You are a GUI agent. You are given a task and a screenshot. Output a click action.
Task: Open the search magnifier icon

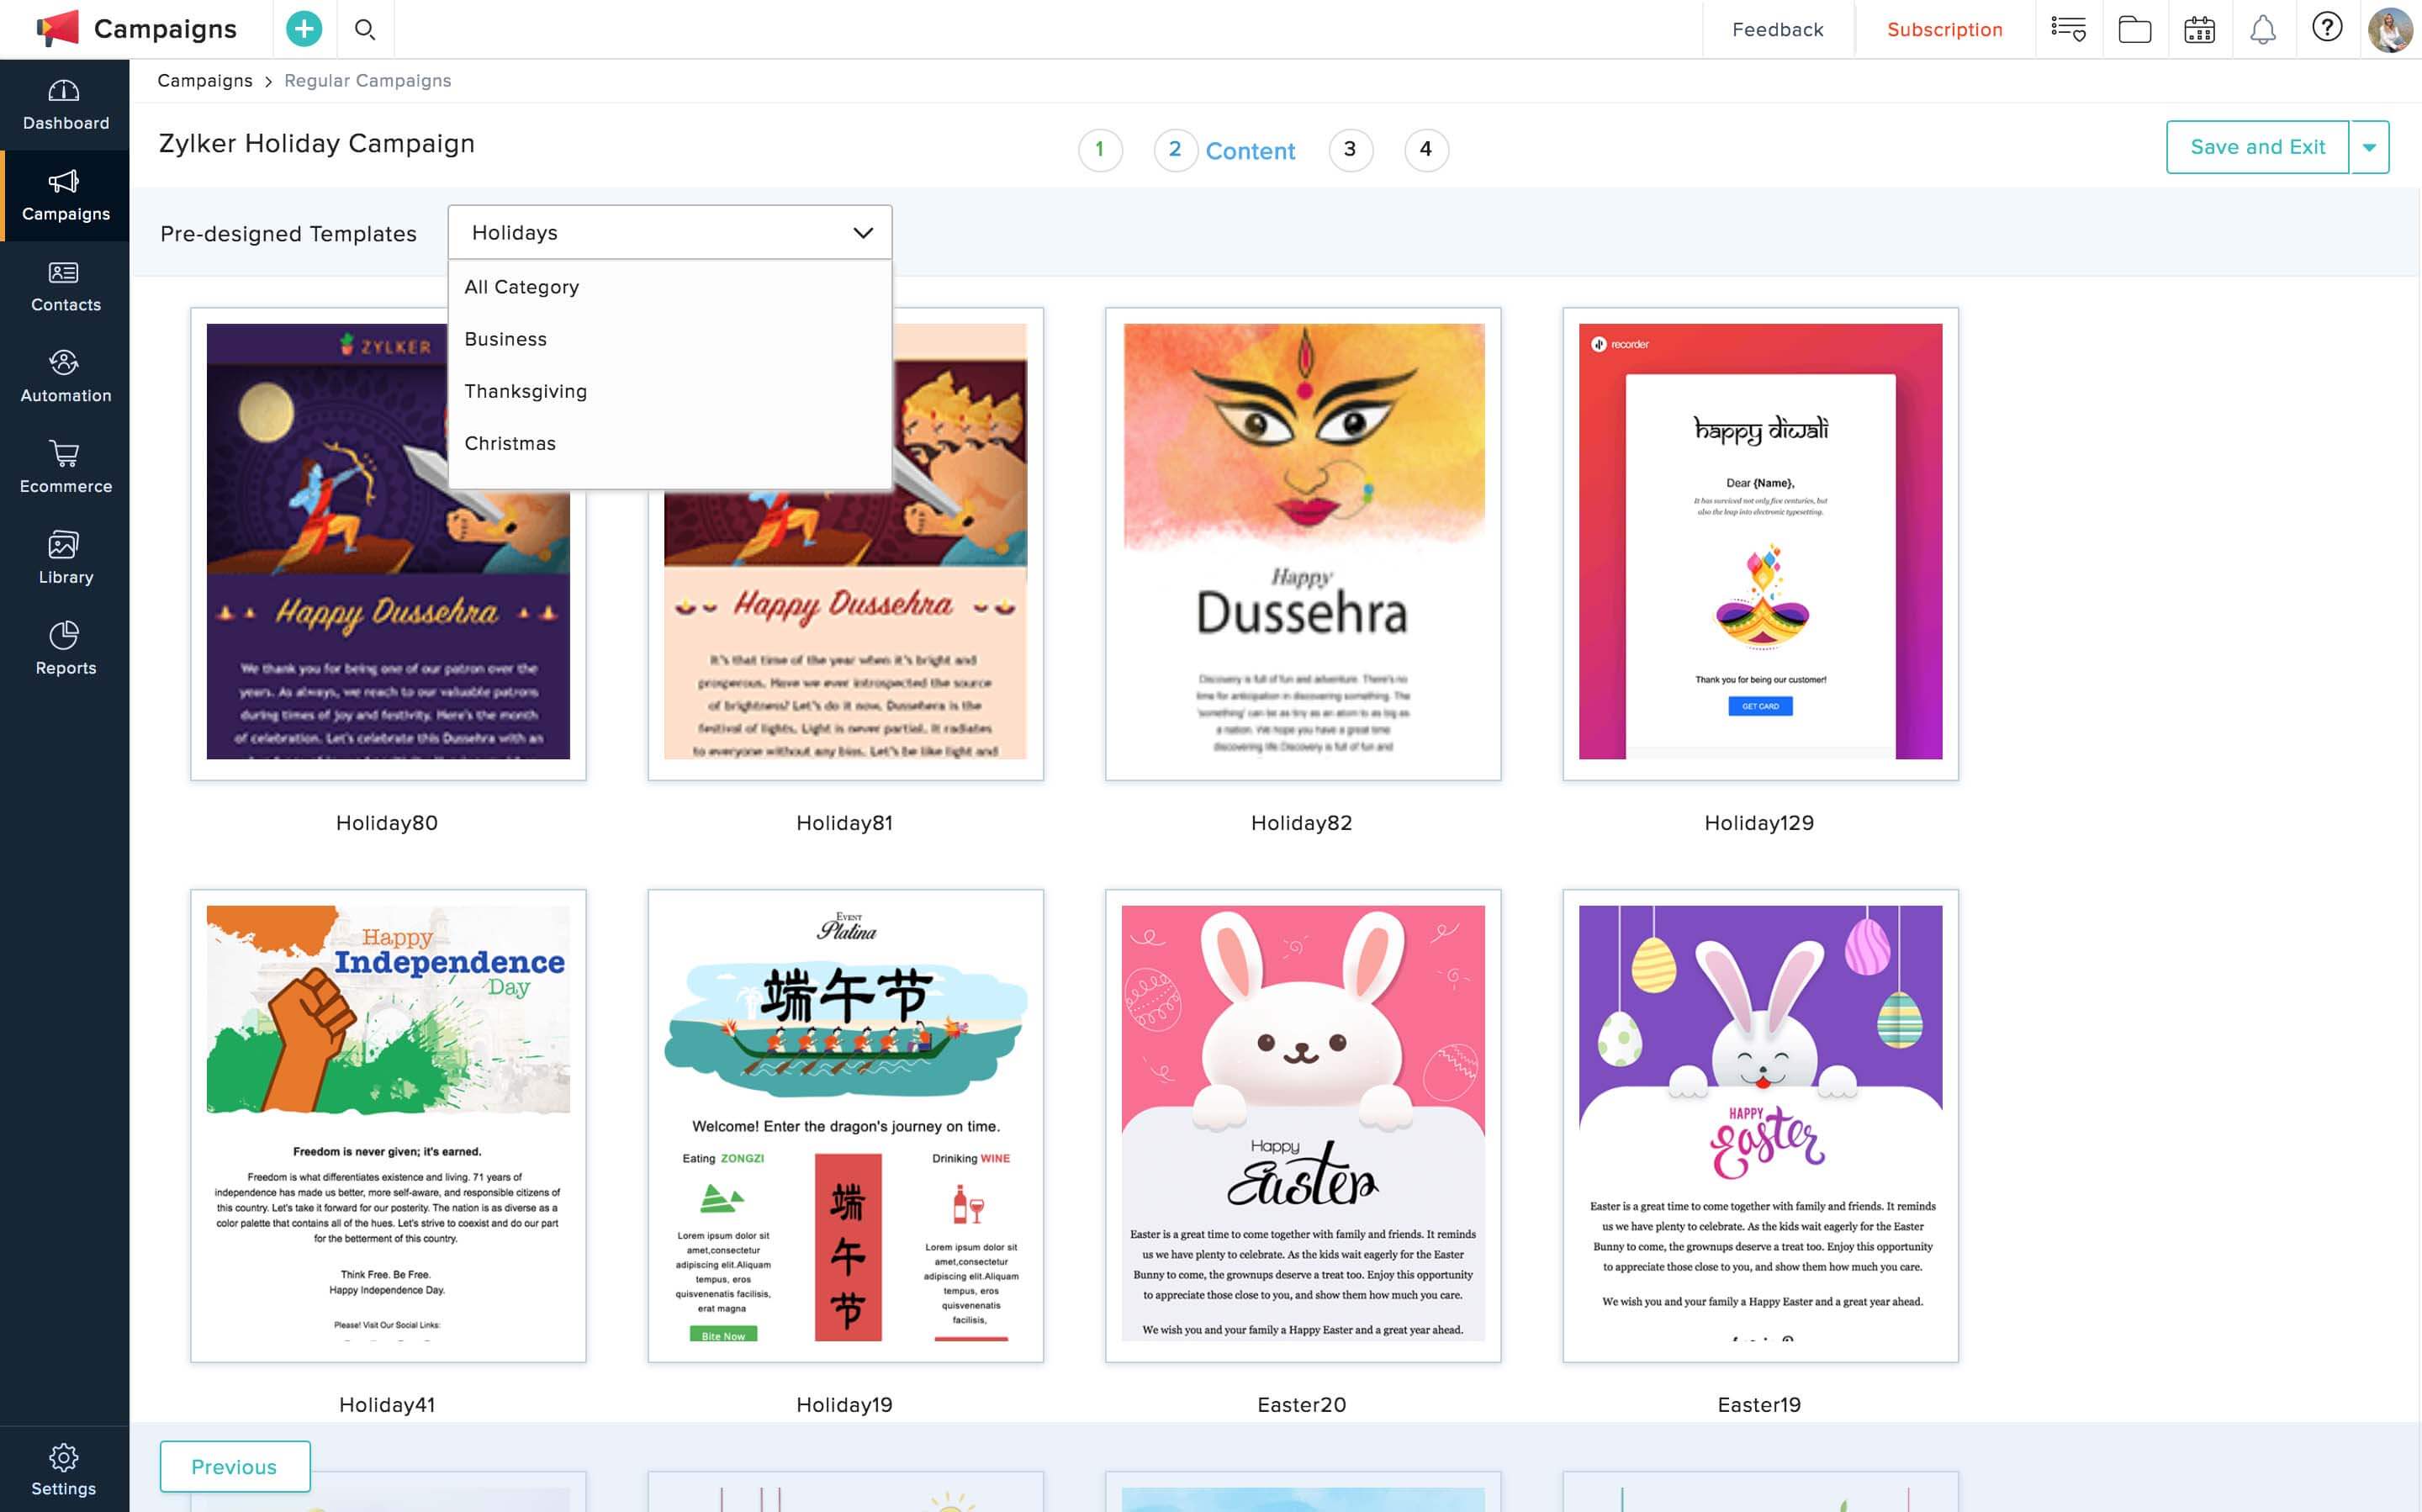365,29
